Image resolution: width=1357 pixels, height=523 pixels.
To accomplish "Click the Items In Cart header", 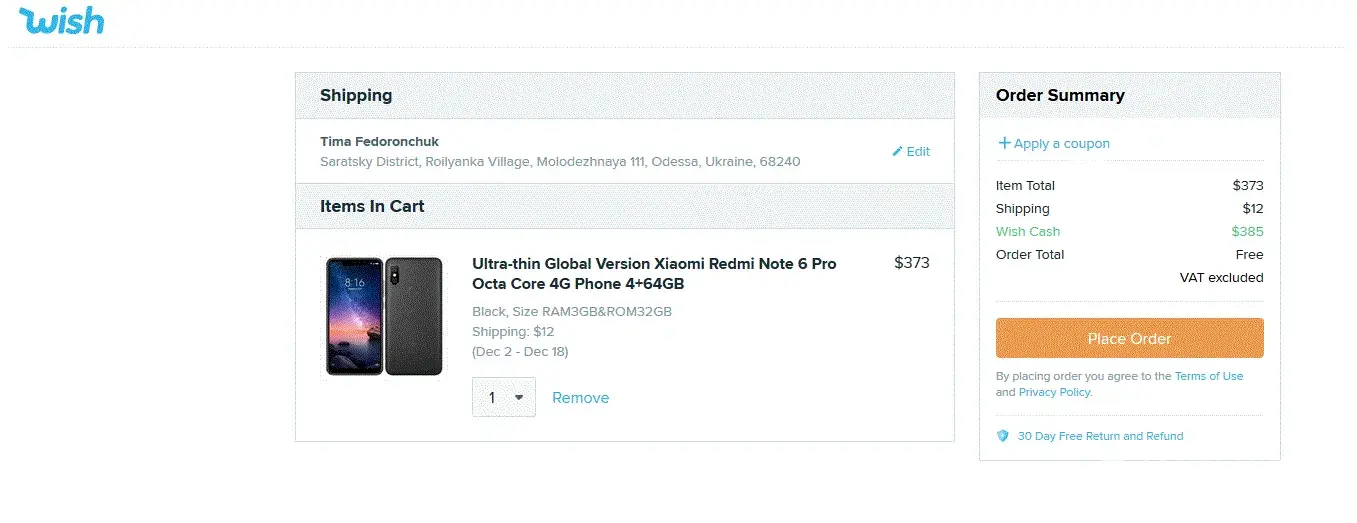I will coord(372,206).
